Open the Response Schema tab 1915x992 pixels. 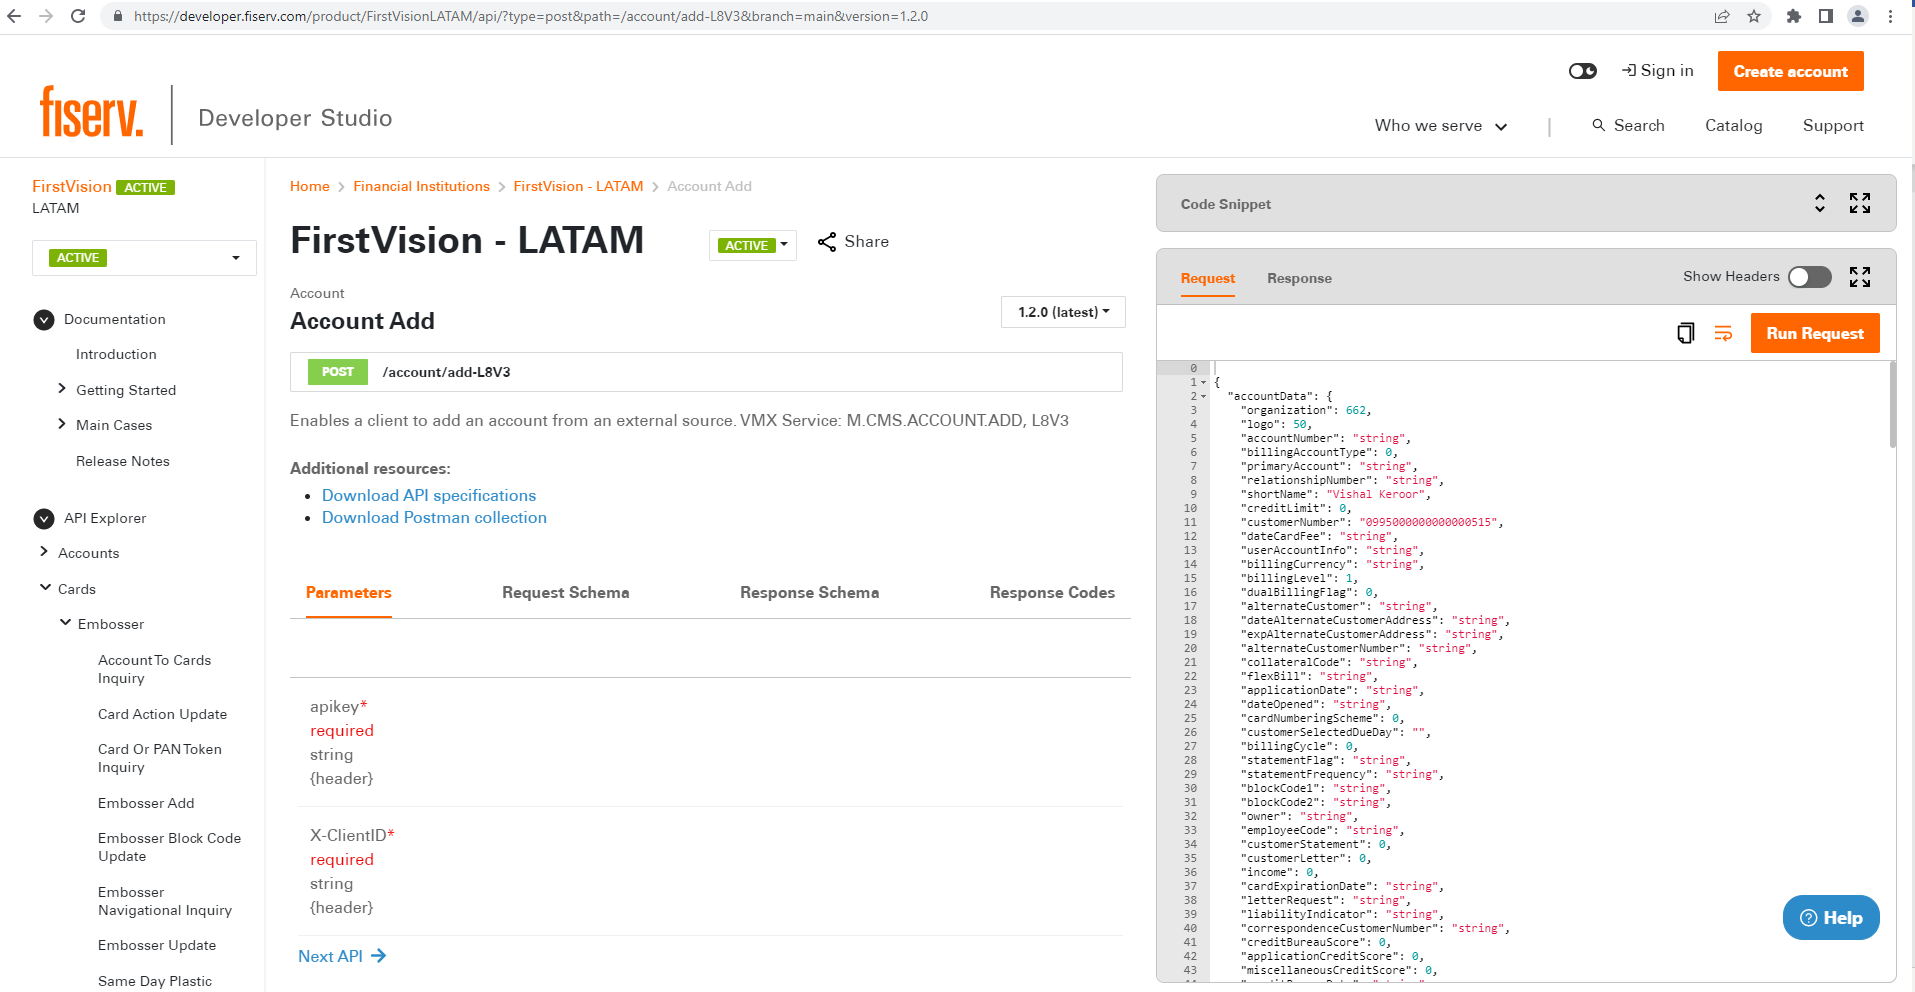pyautogui.click(x=809, y=592)
